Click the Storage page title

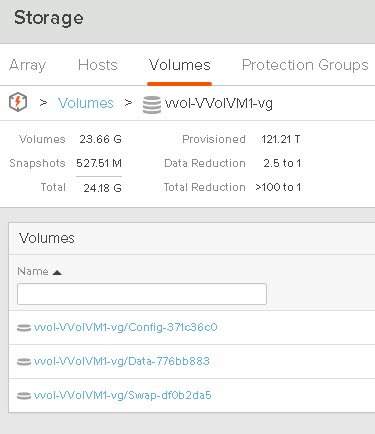(49, 18)
